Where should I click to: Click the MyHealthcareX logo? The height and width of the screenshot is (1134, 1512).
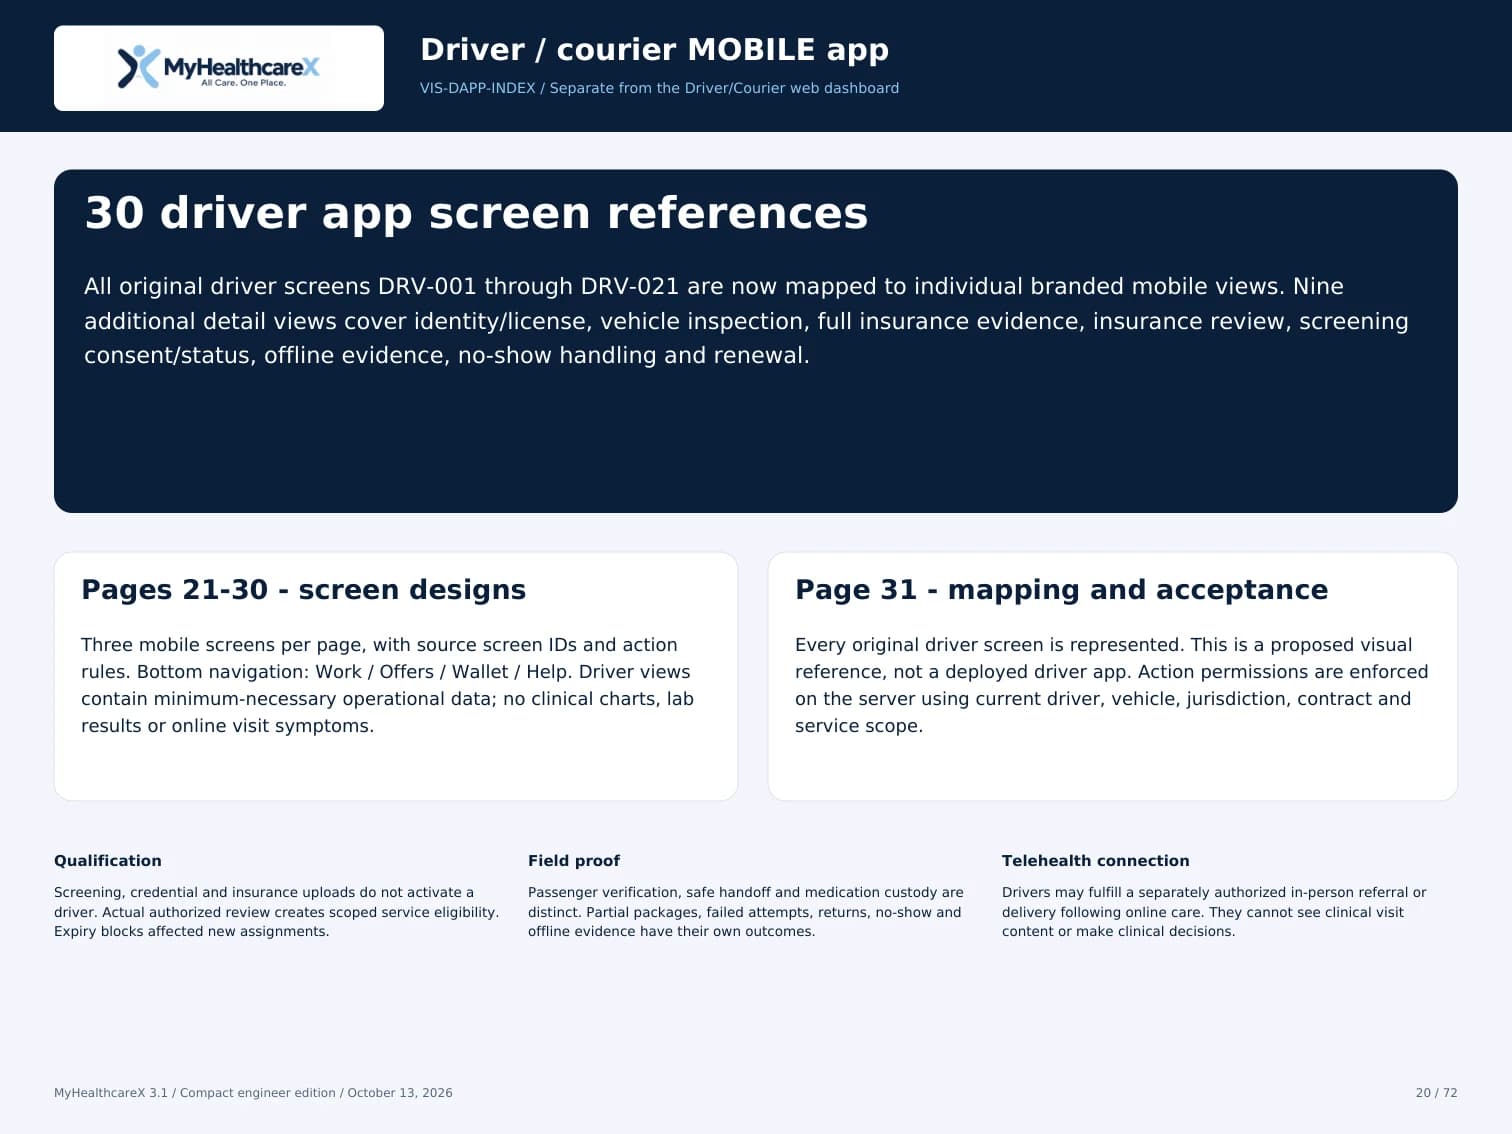219,68
